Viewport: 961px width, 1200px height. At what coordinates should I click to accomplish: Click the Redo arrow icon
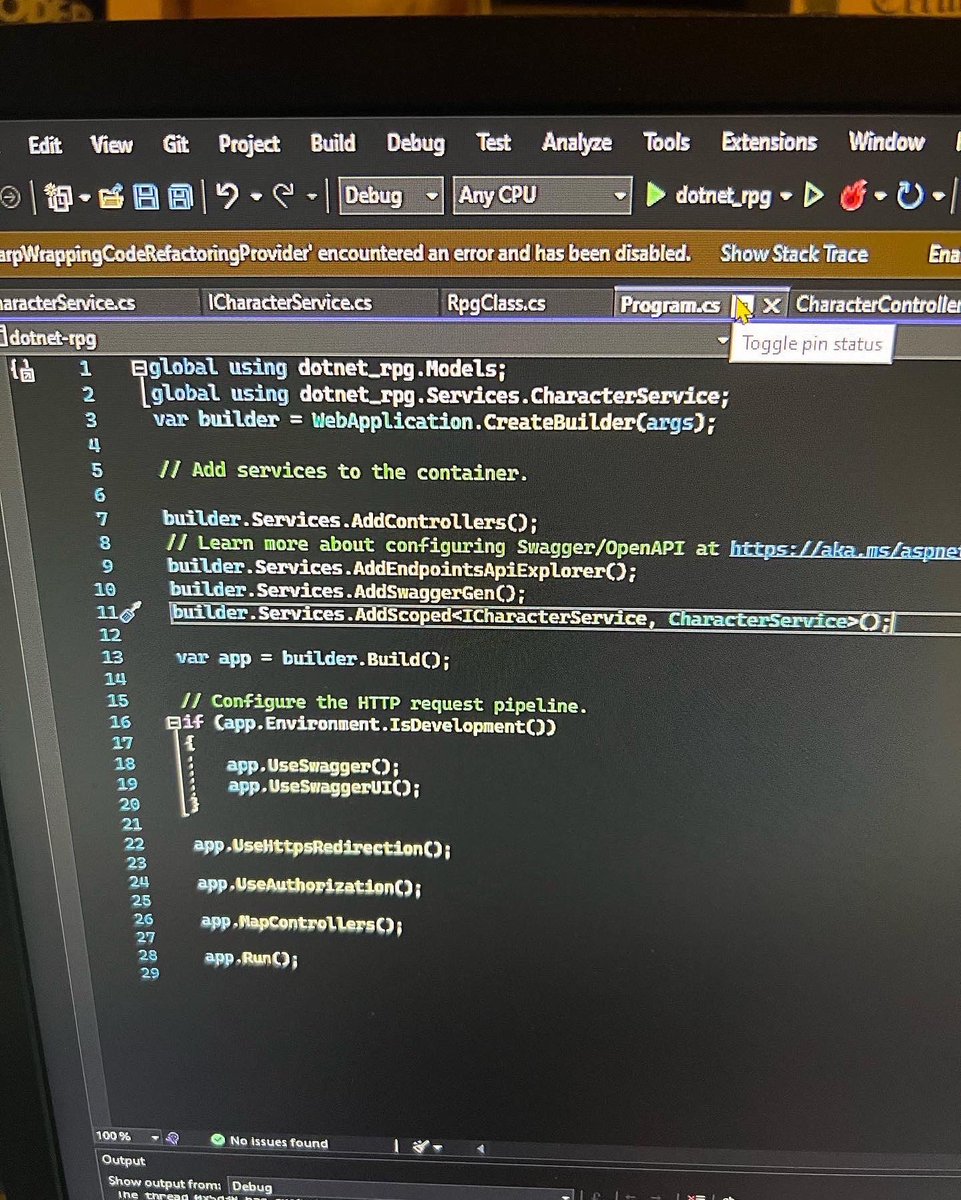click(x=283, y=195)
